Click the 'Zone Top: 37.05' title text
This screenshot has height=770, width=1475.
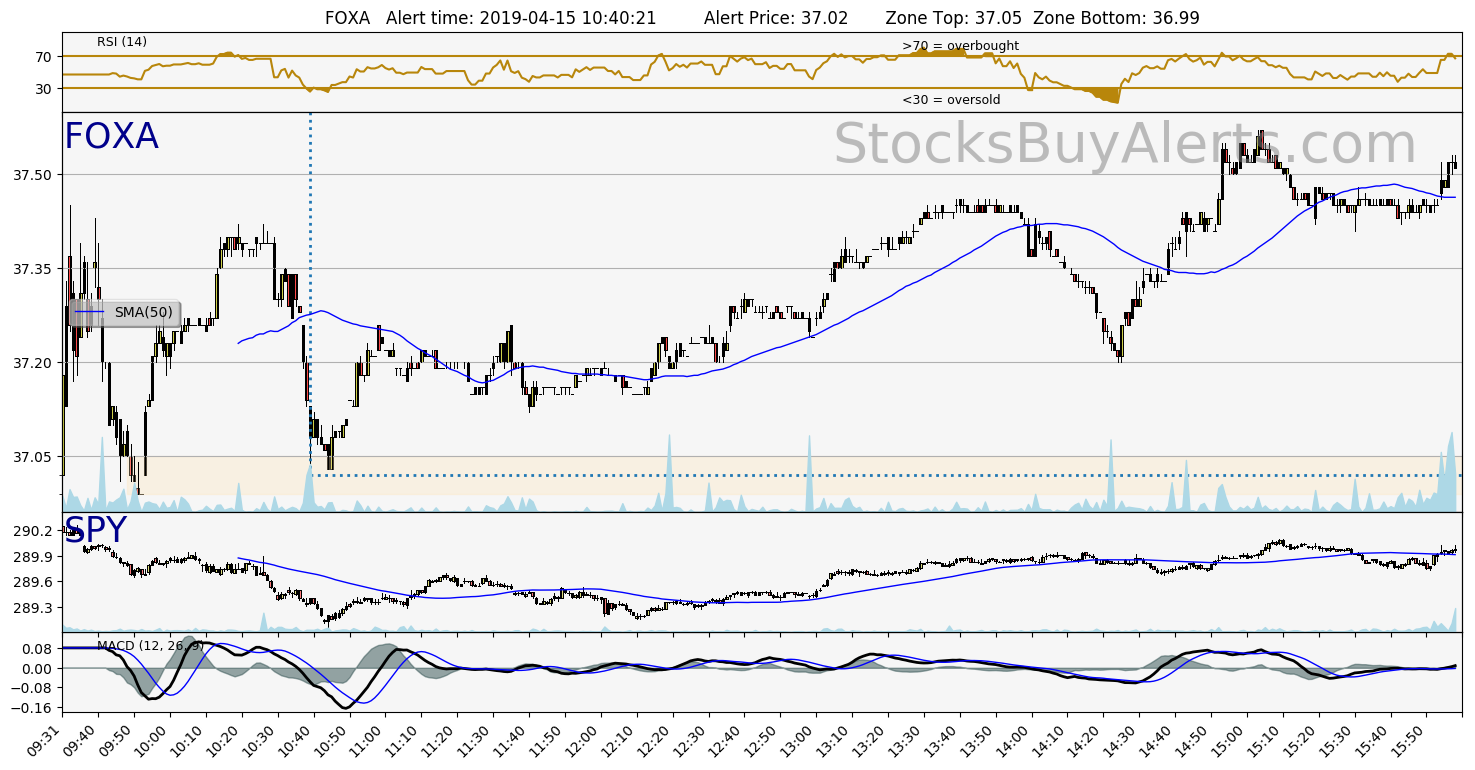click(954, 18)
